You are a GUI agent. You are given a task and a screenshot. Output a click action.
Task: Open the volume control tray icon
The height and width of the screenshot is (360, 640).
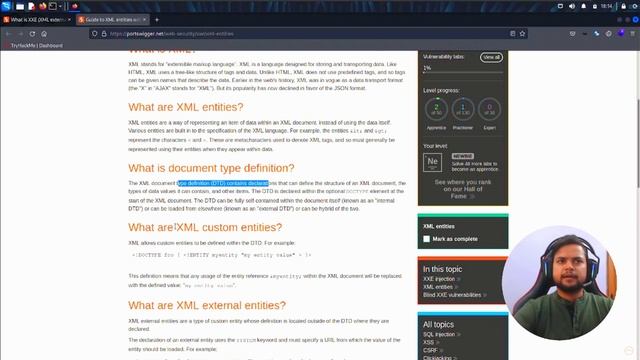572,6
